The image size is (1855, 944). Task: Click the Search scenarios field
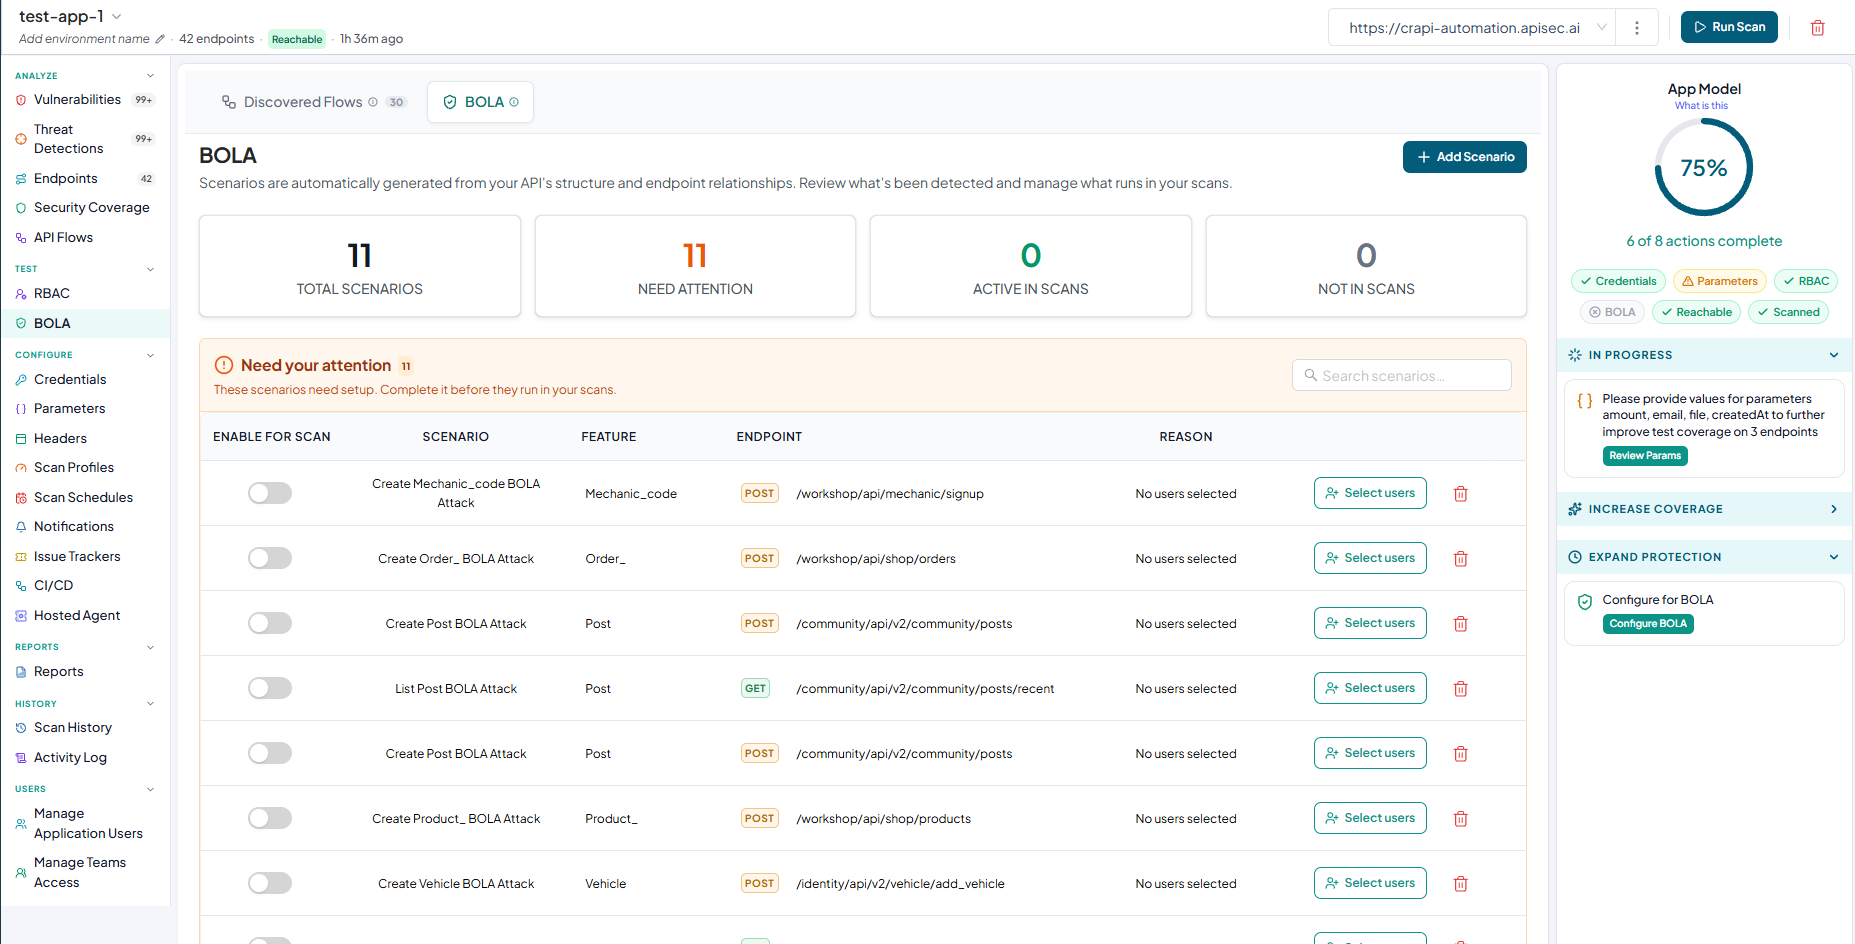coord(1401,375)
